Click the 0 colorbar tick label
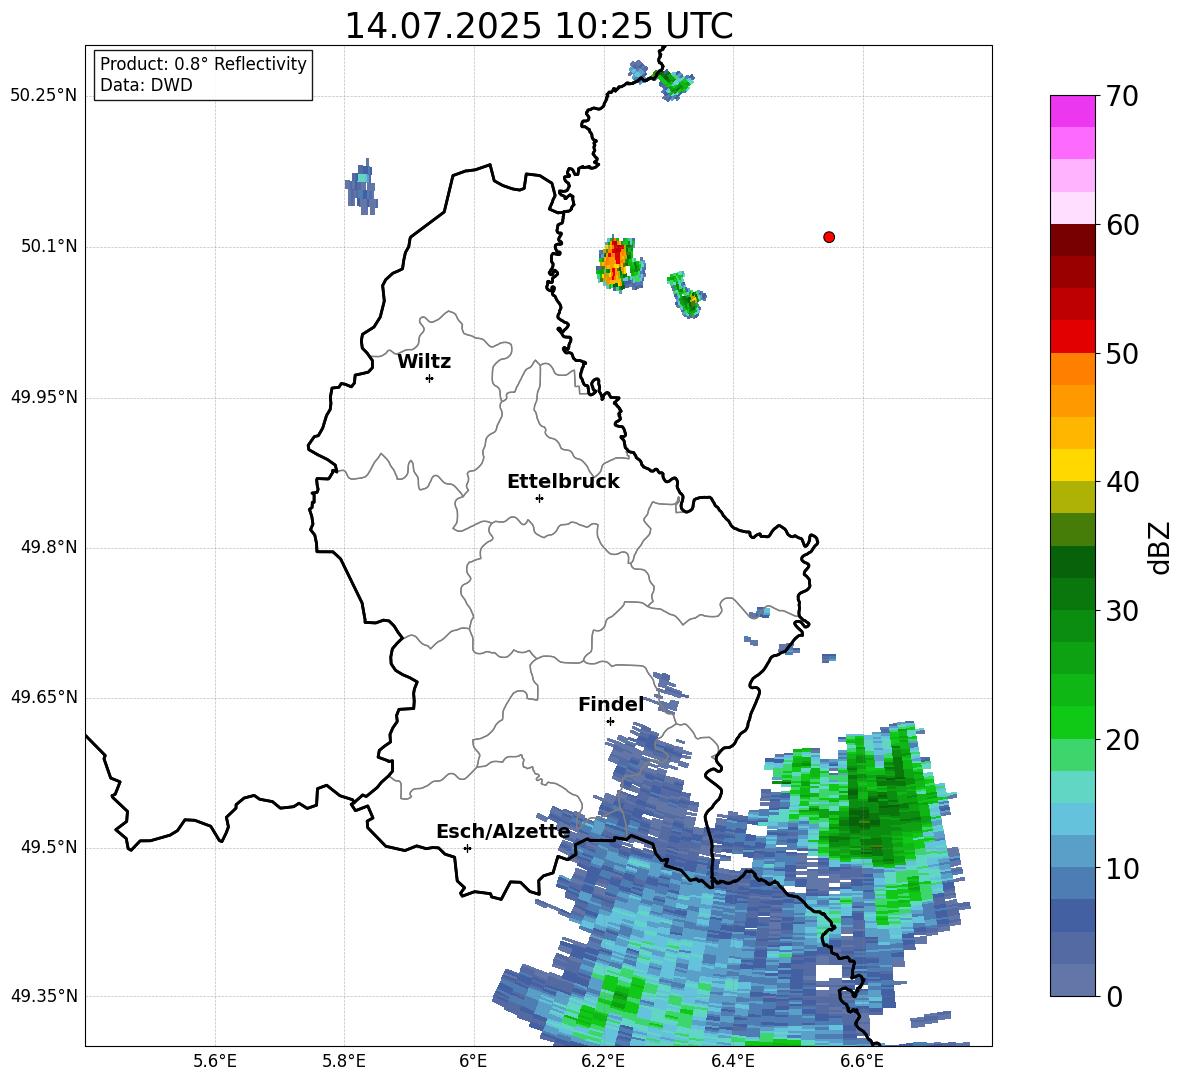The width and height of the screenshot is (1184, 1081). [1114, 997]
